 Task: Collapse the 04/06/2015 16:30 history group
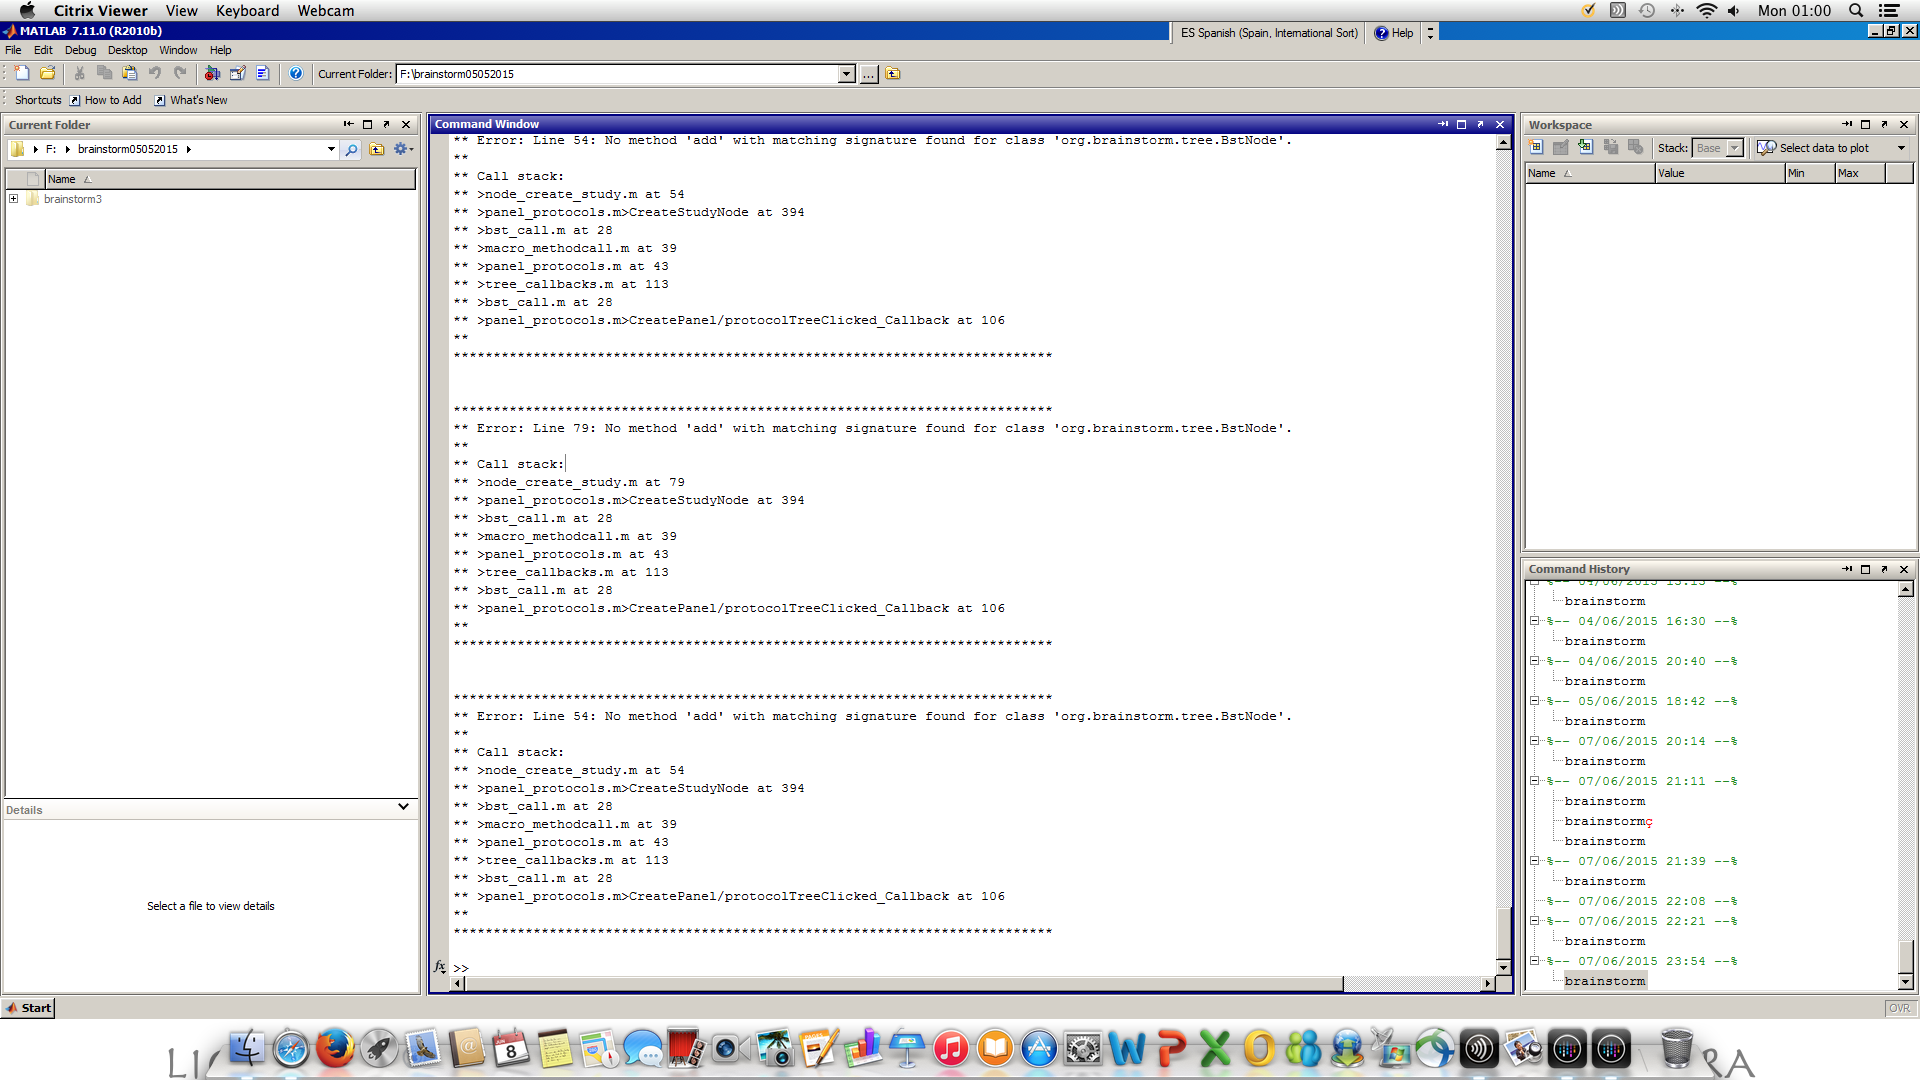pyautogui.click(x=1535, y=621)
